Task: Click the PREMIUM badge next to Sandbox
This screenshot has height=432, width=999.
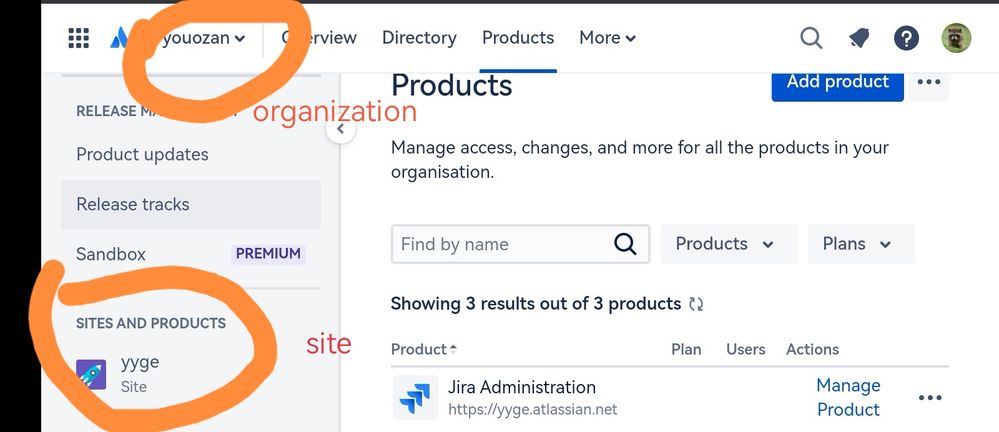Action: [x=268, y=254]
